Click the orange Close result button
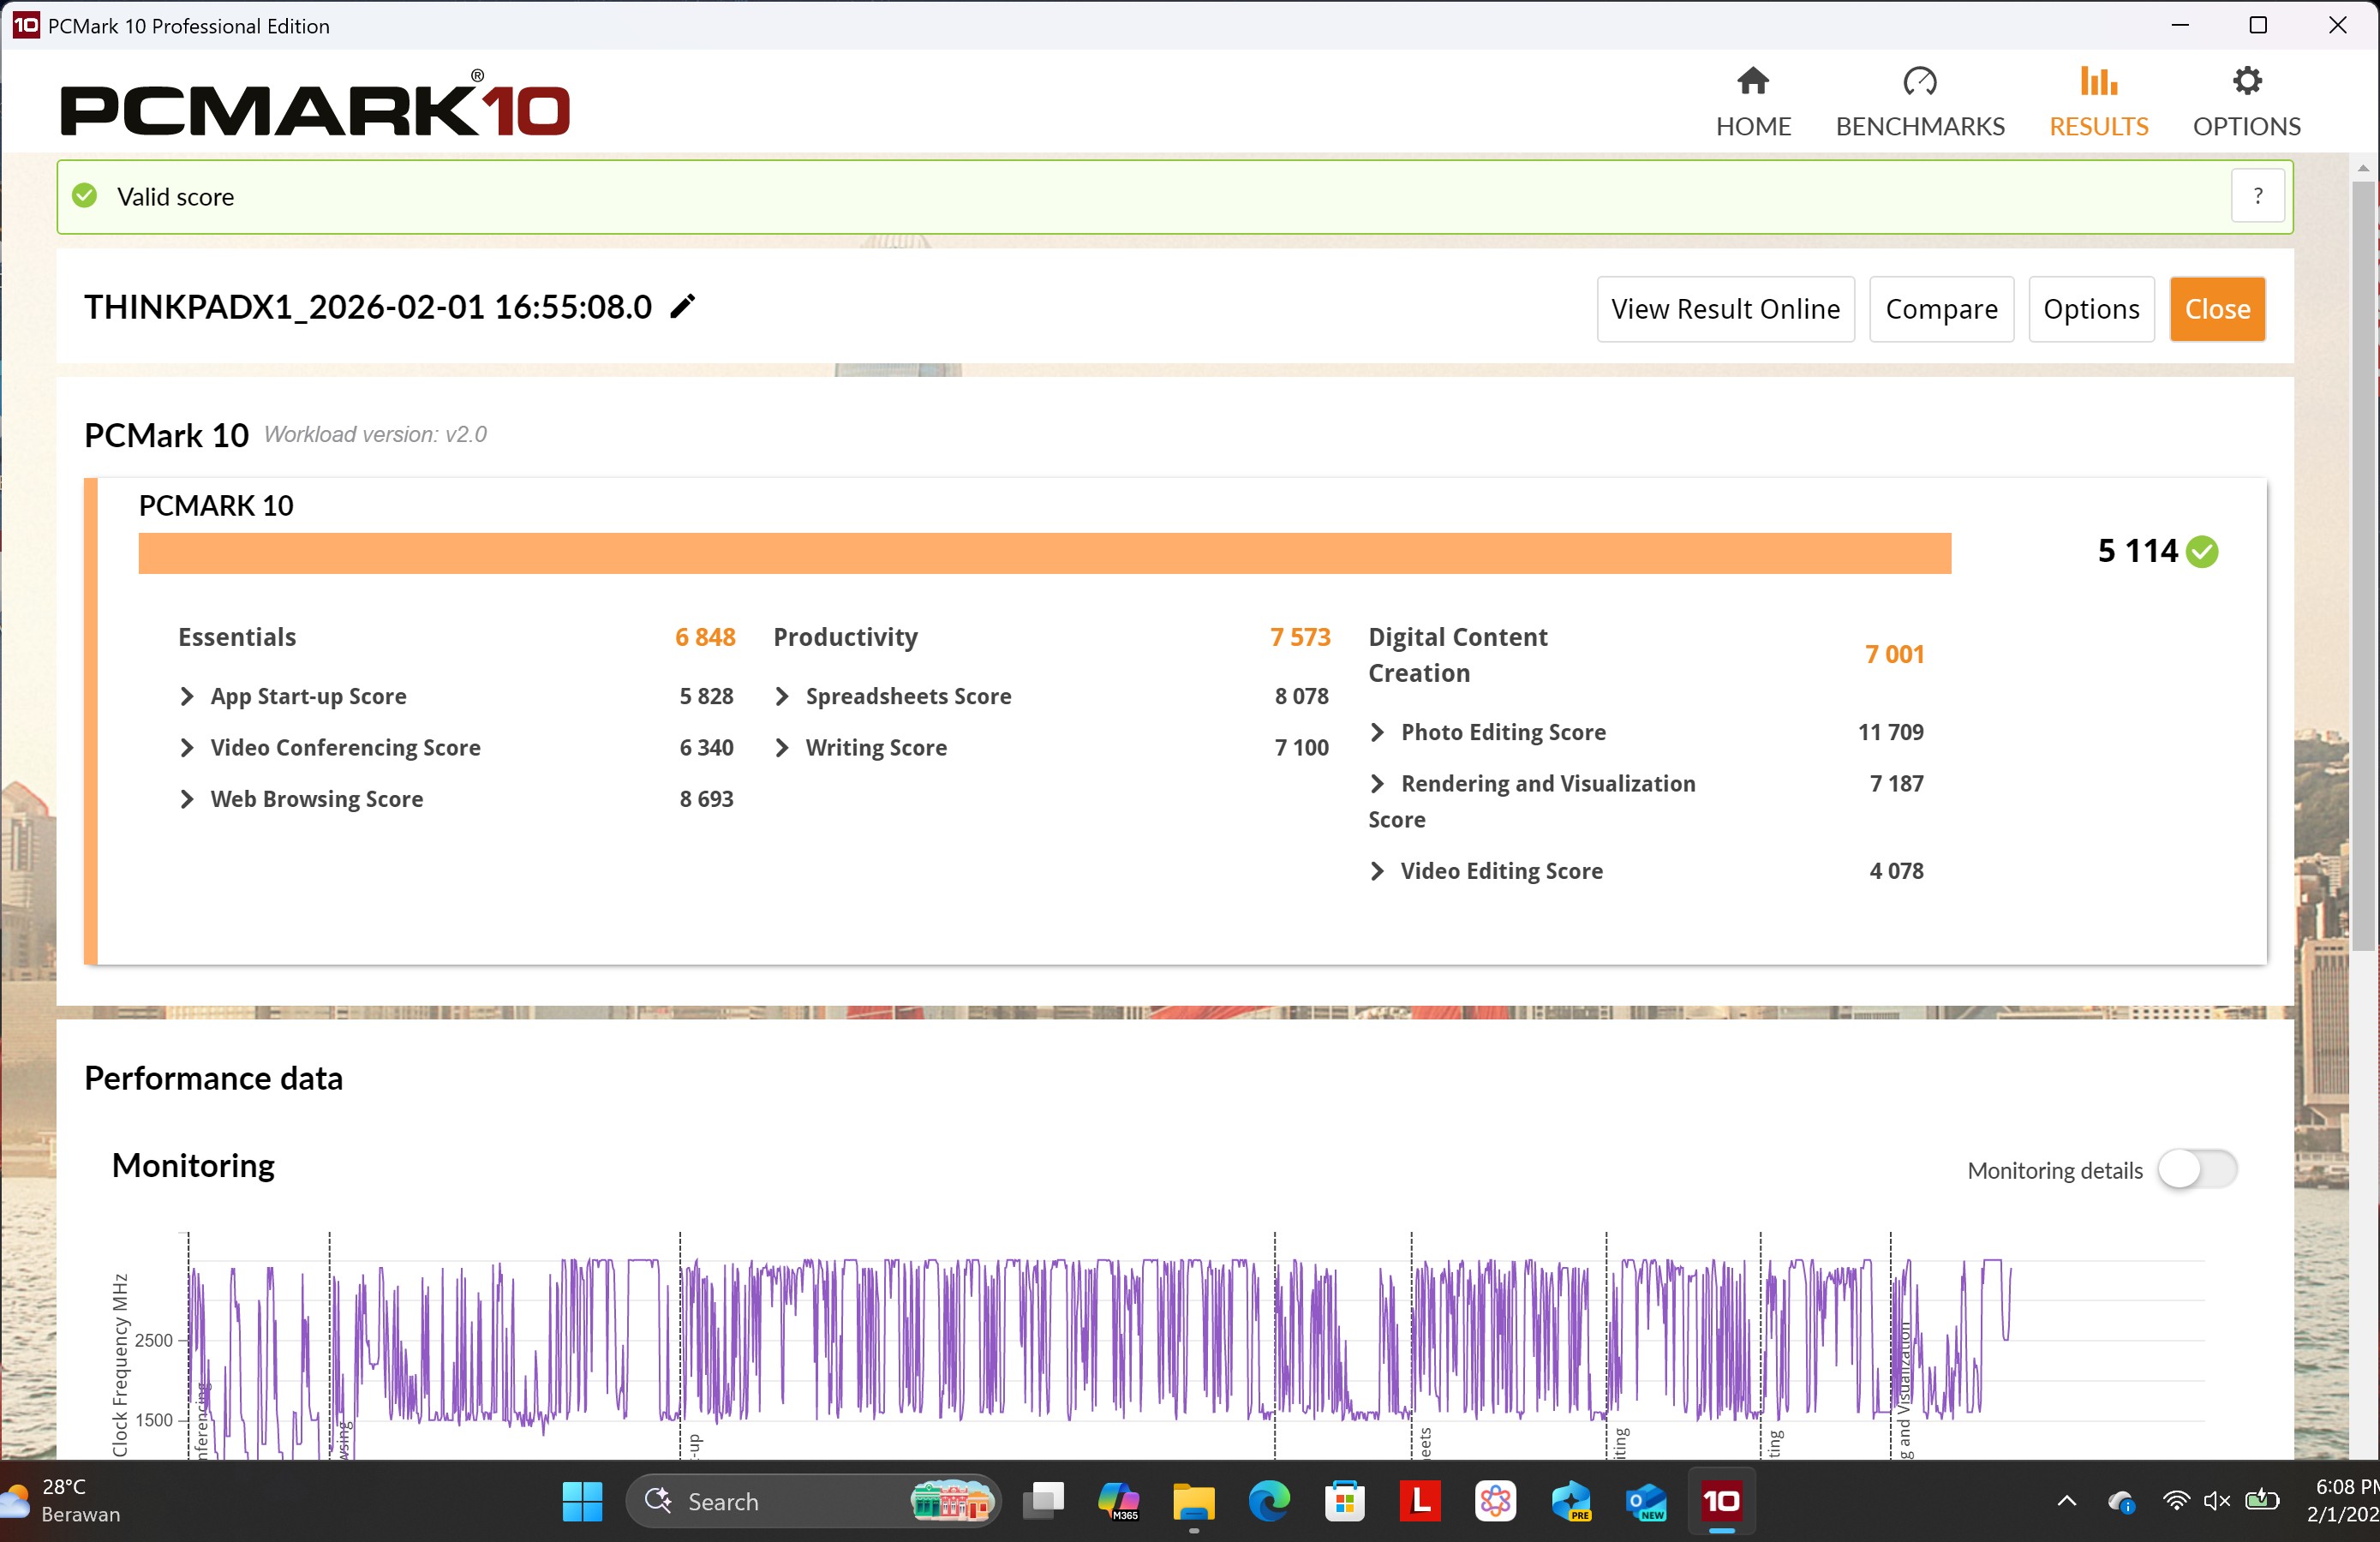 [2216, 309]
